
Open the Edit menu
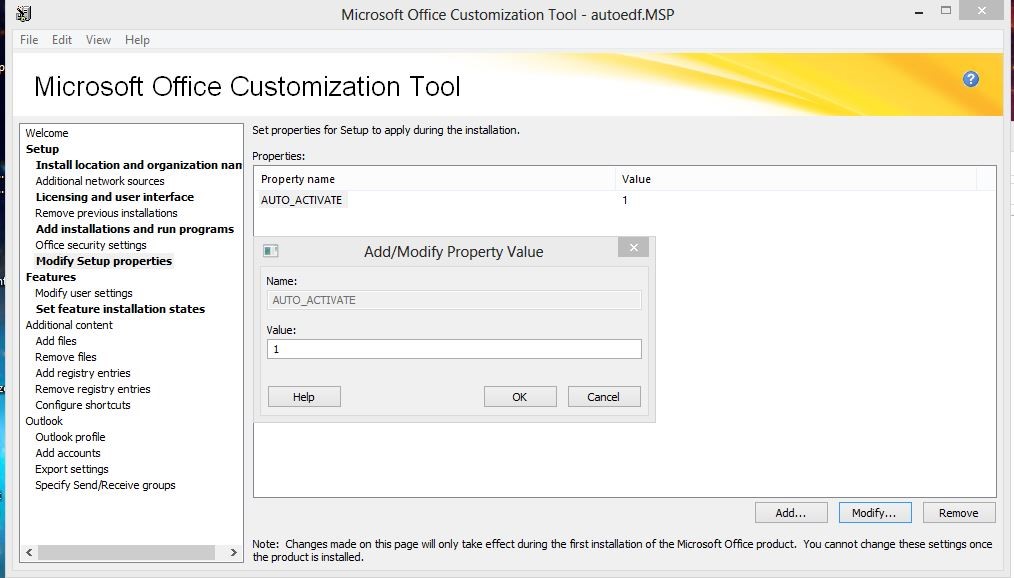[x=62, y=40]
